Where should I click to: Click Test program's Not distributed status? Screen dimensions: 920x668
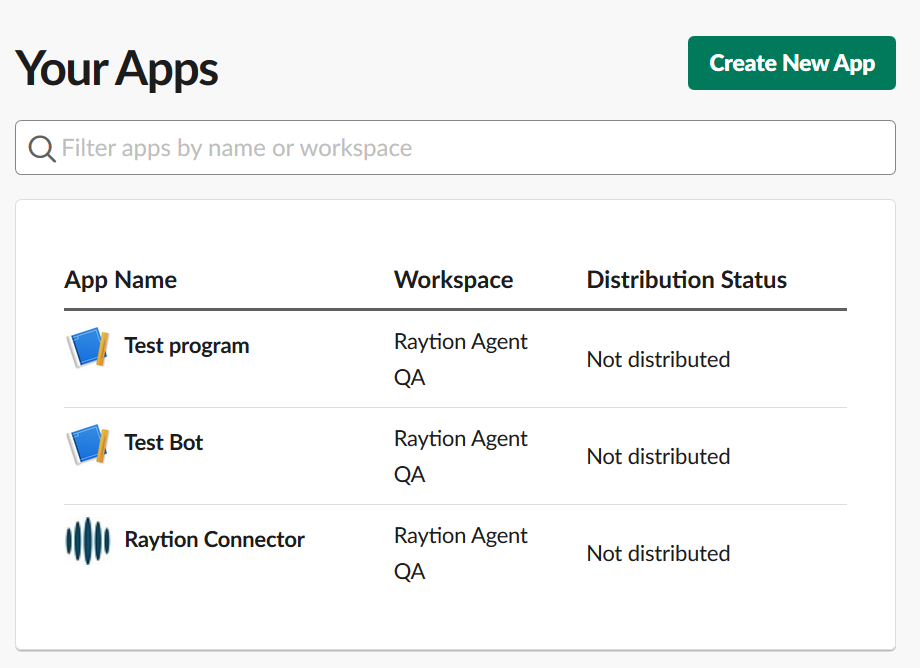pos(658,359)
